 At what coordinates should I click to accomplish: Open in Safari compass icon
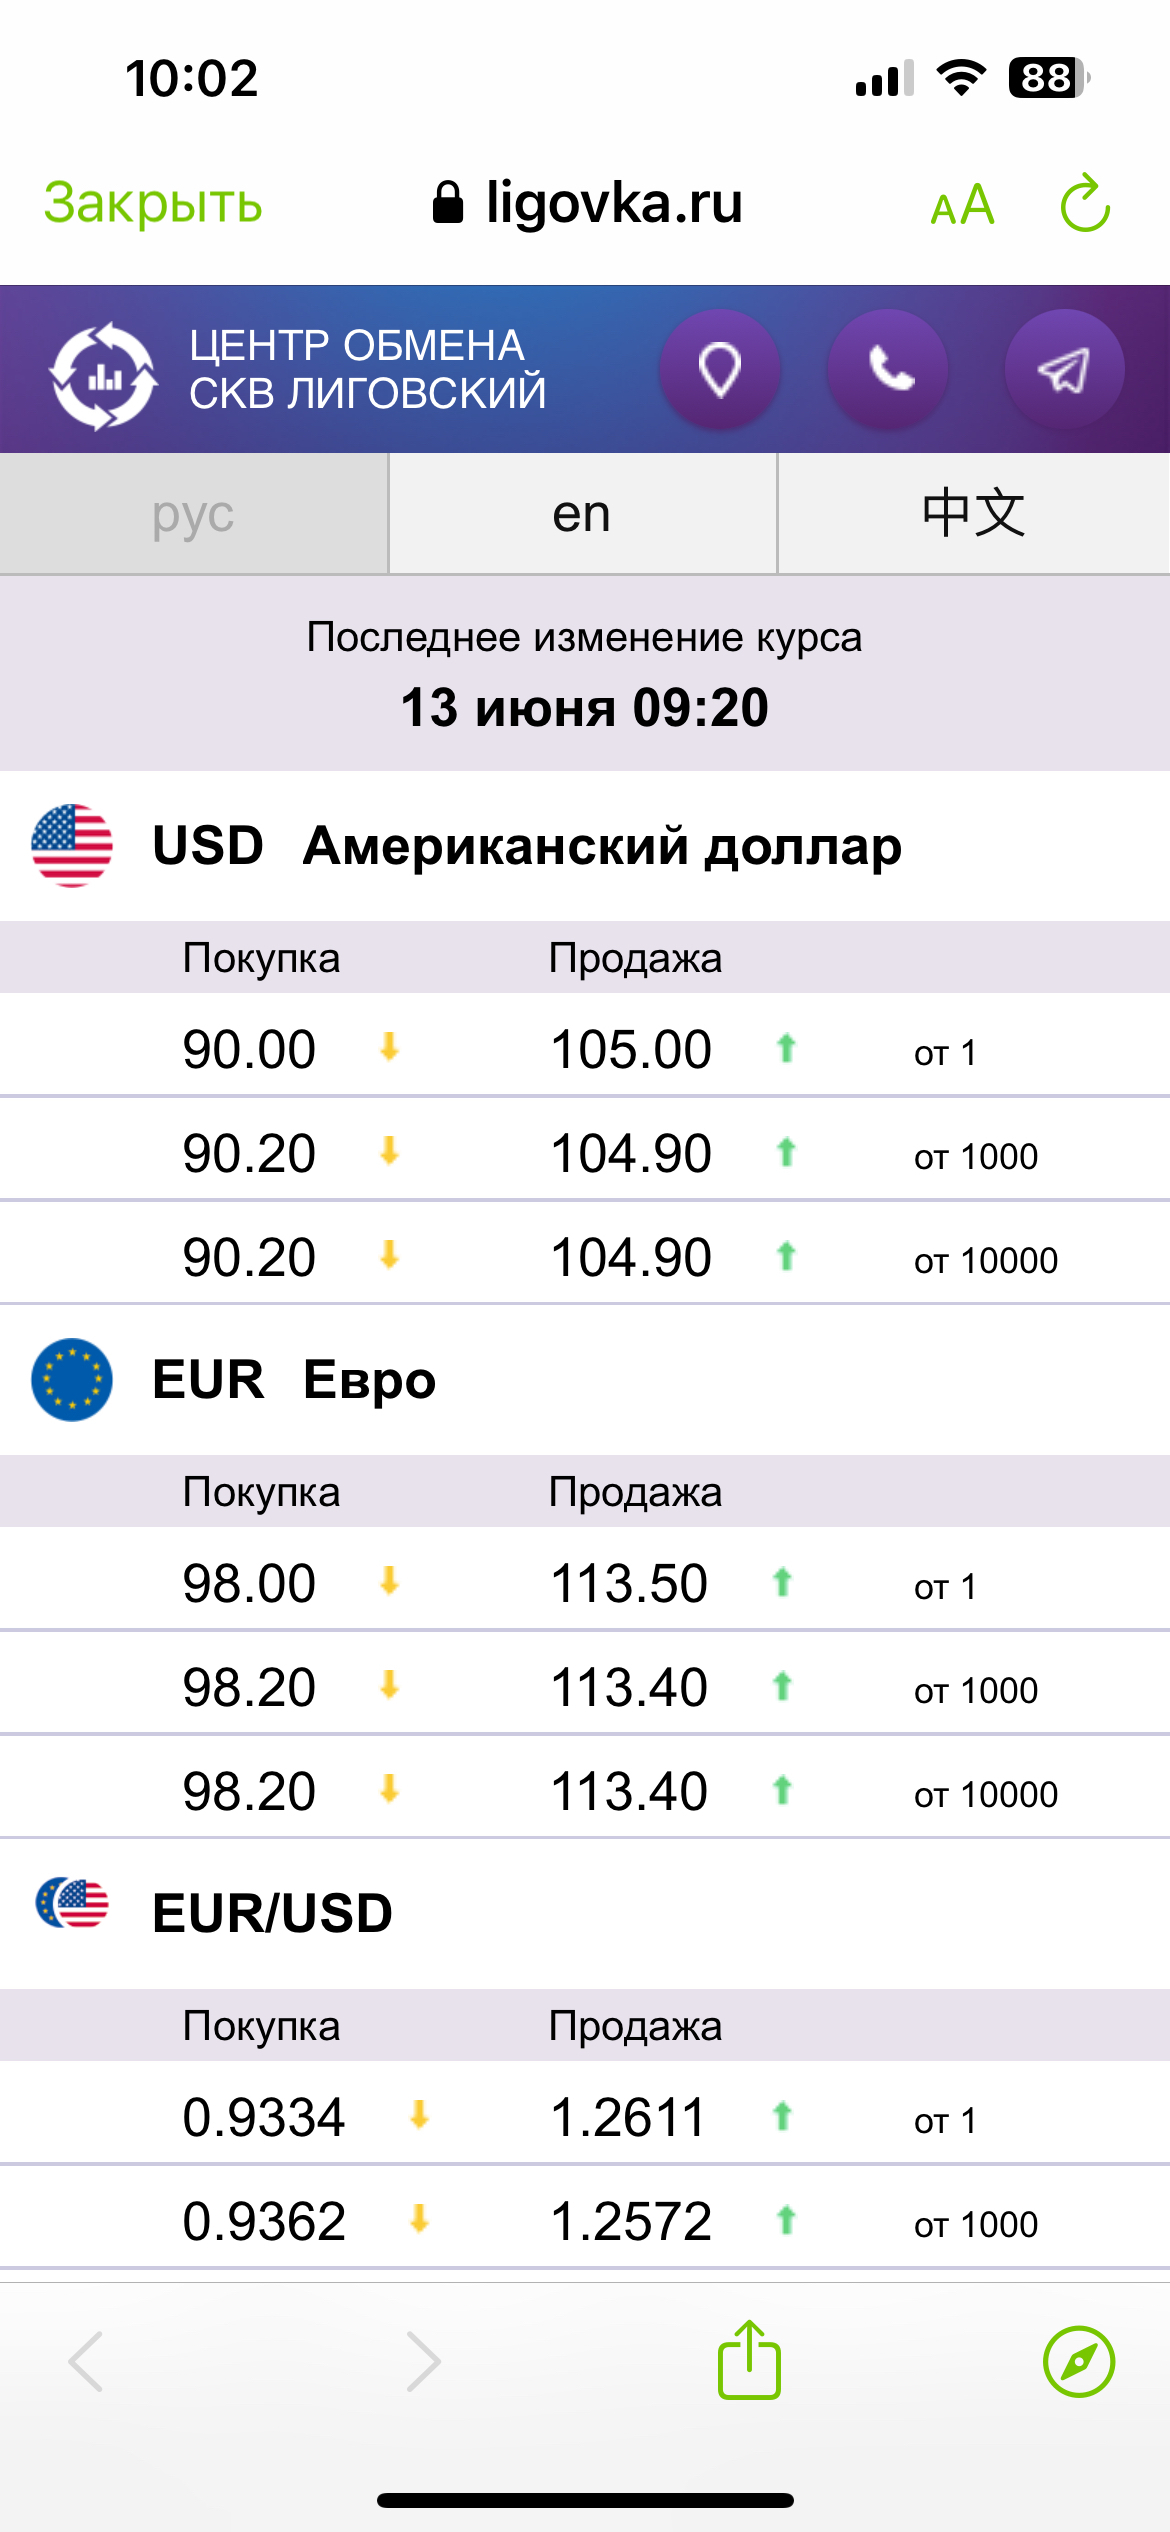click(x=1078, y=2361)
